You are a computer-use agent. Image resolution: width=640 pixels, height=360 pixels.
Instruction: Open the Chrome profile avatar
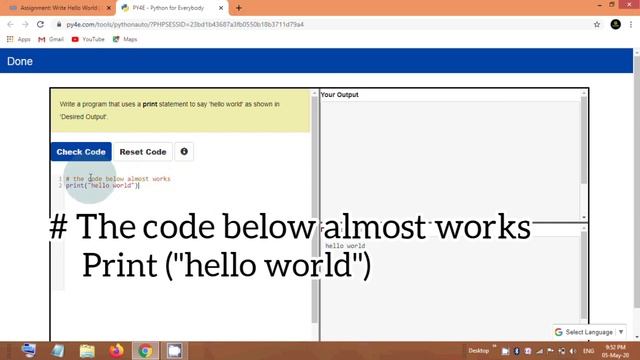coord(616,24)
